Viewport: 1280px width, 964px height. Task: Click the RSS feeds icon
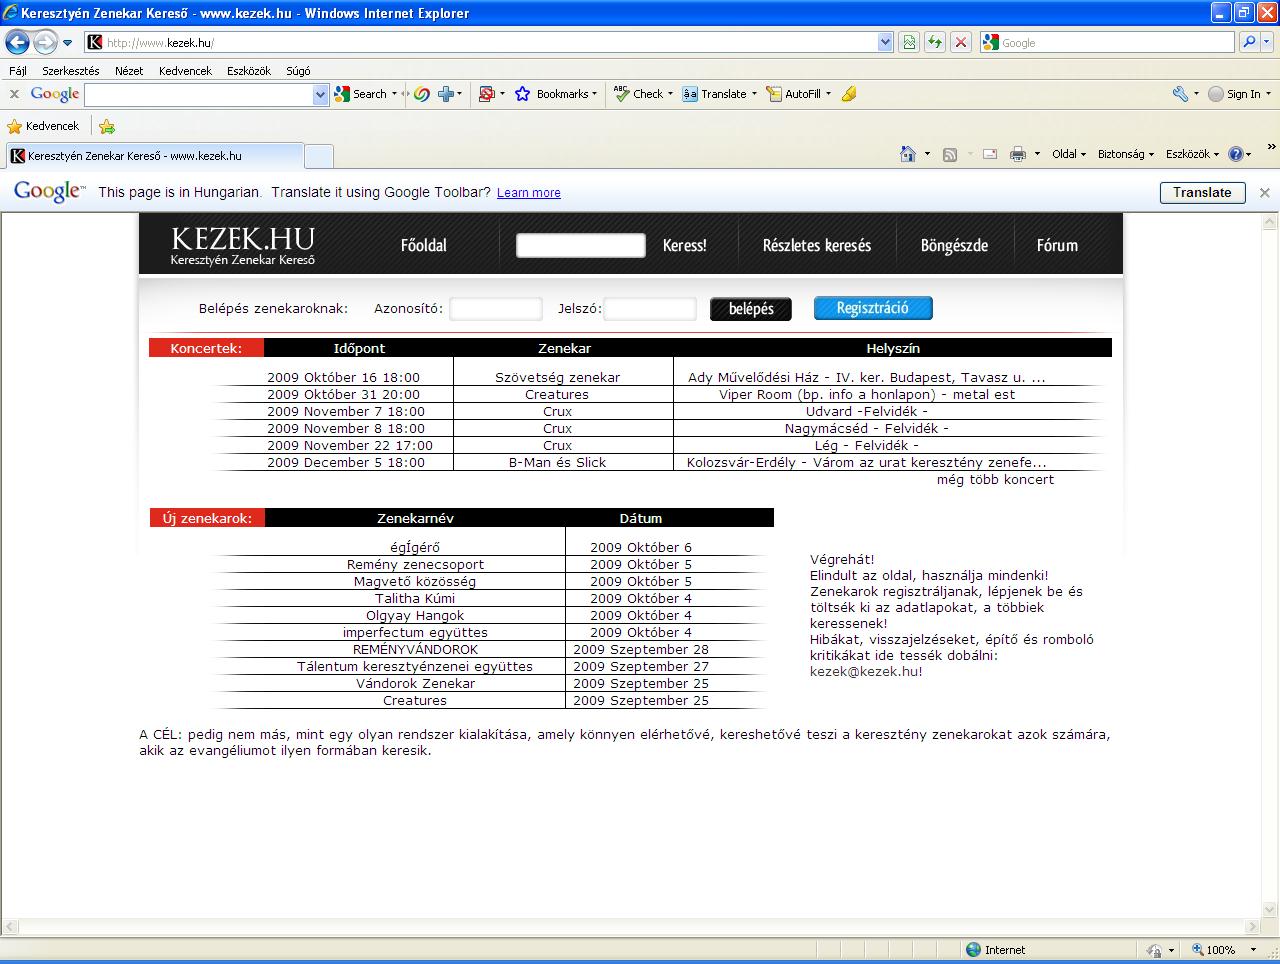950,154
